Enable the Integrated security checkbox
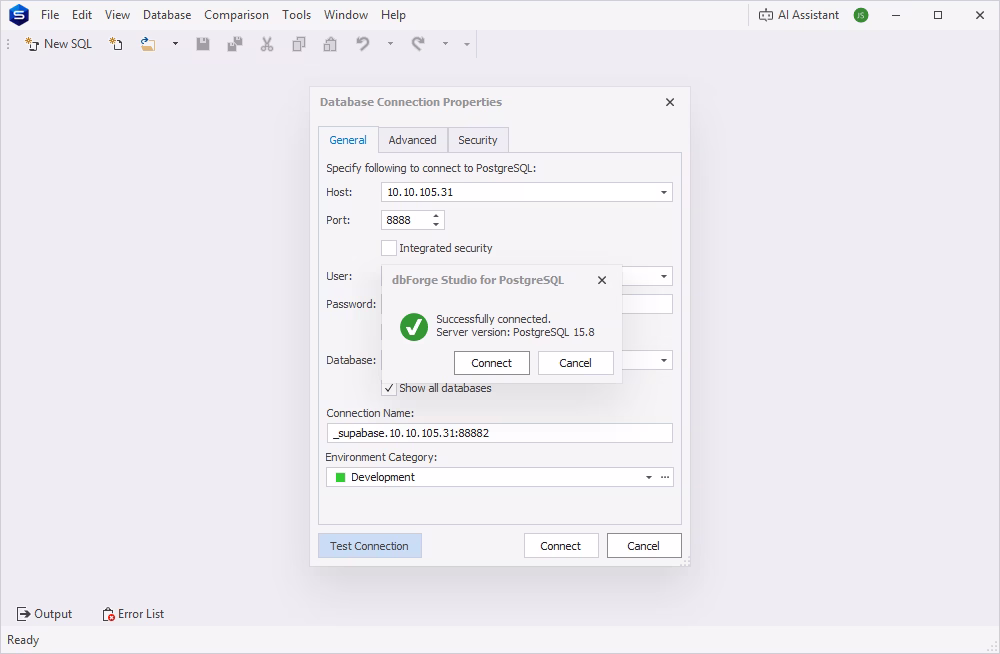The width and height of the screenshot is (1000, 654). pos(389,247)
